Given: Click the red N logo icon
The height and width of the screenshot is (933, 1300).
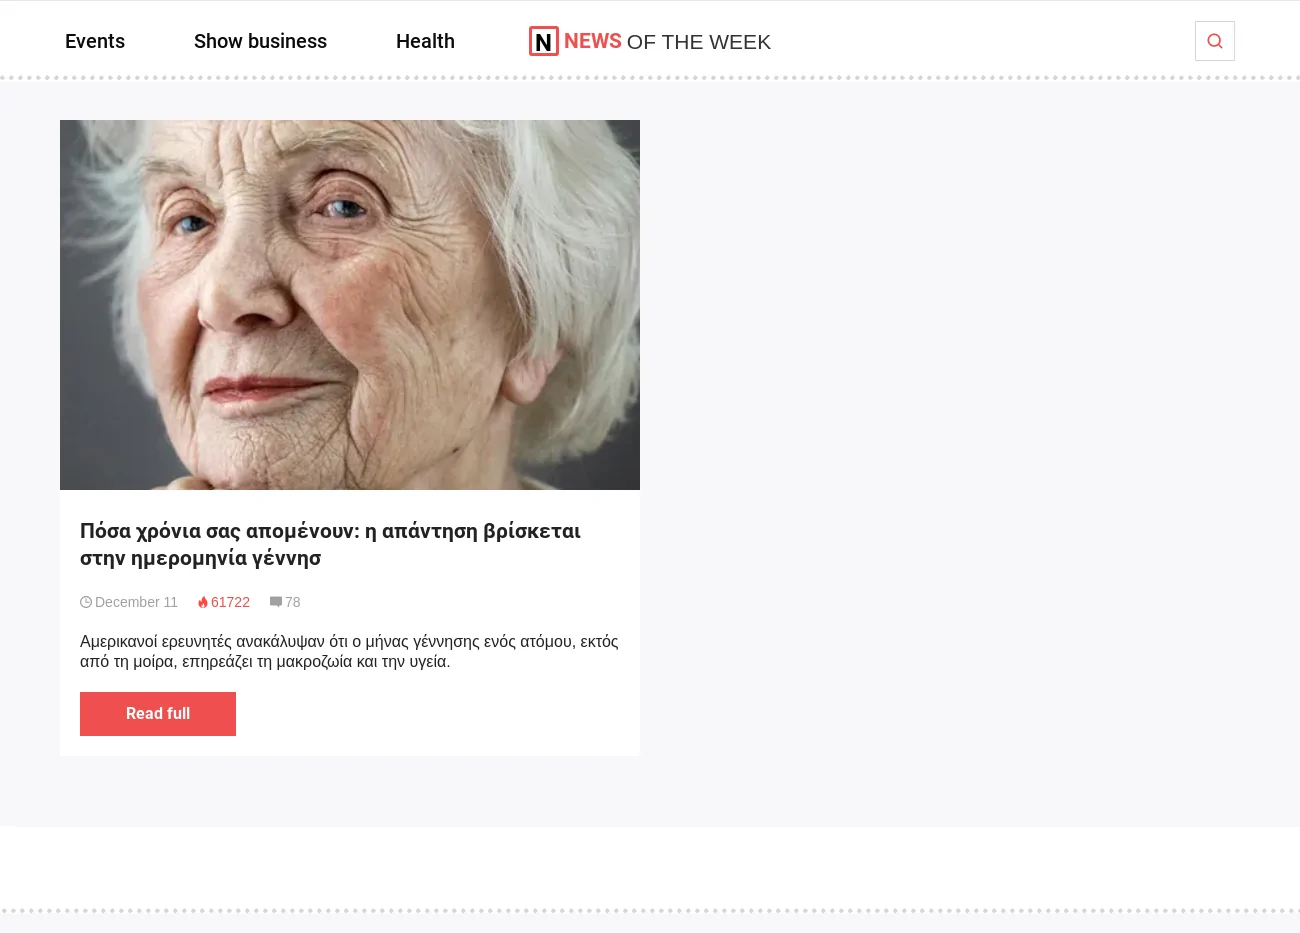Looking at the screenshot, I should point(543,41).
